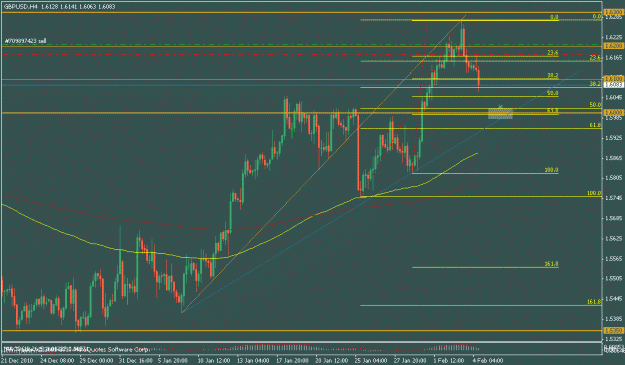The image size is (625, 365).
Task: Click the 1.5325 price scale label
Action: coord(613,339)
